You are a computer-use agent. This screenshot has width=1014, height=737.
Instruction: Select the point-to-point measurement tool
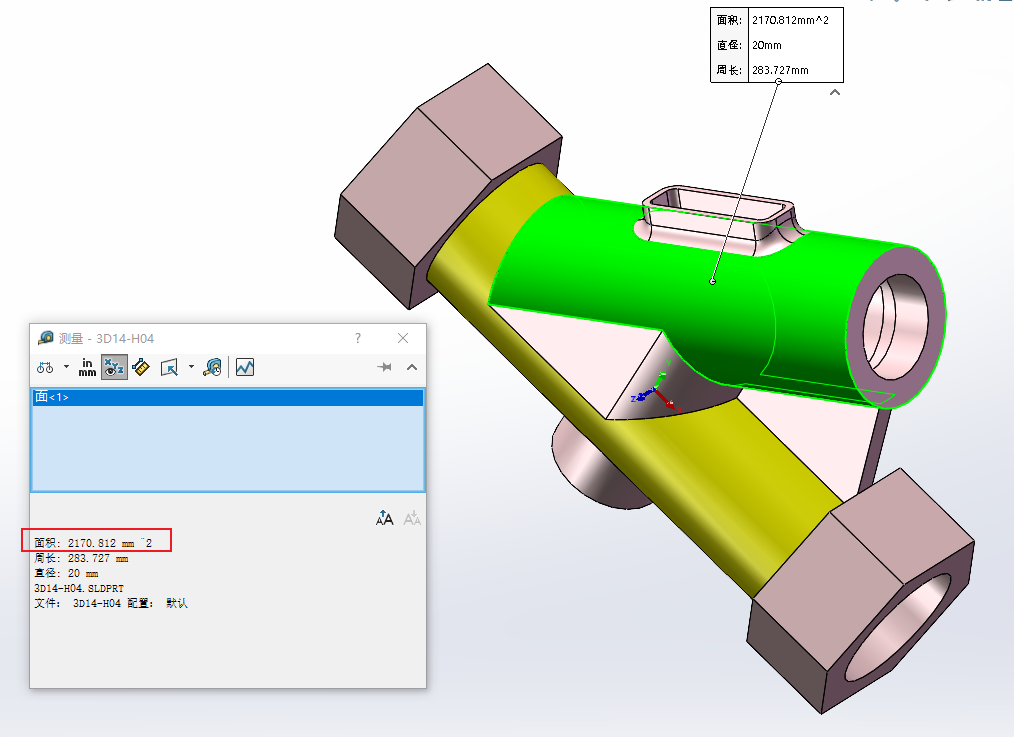click(140, 367)
